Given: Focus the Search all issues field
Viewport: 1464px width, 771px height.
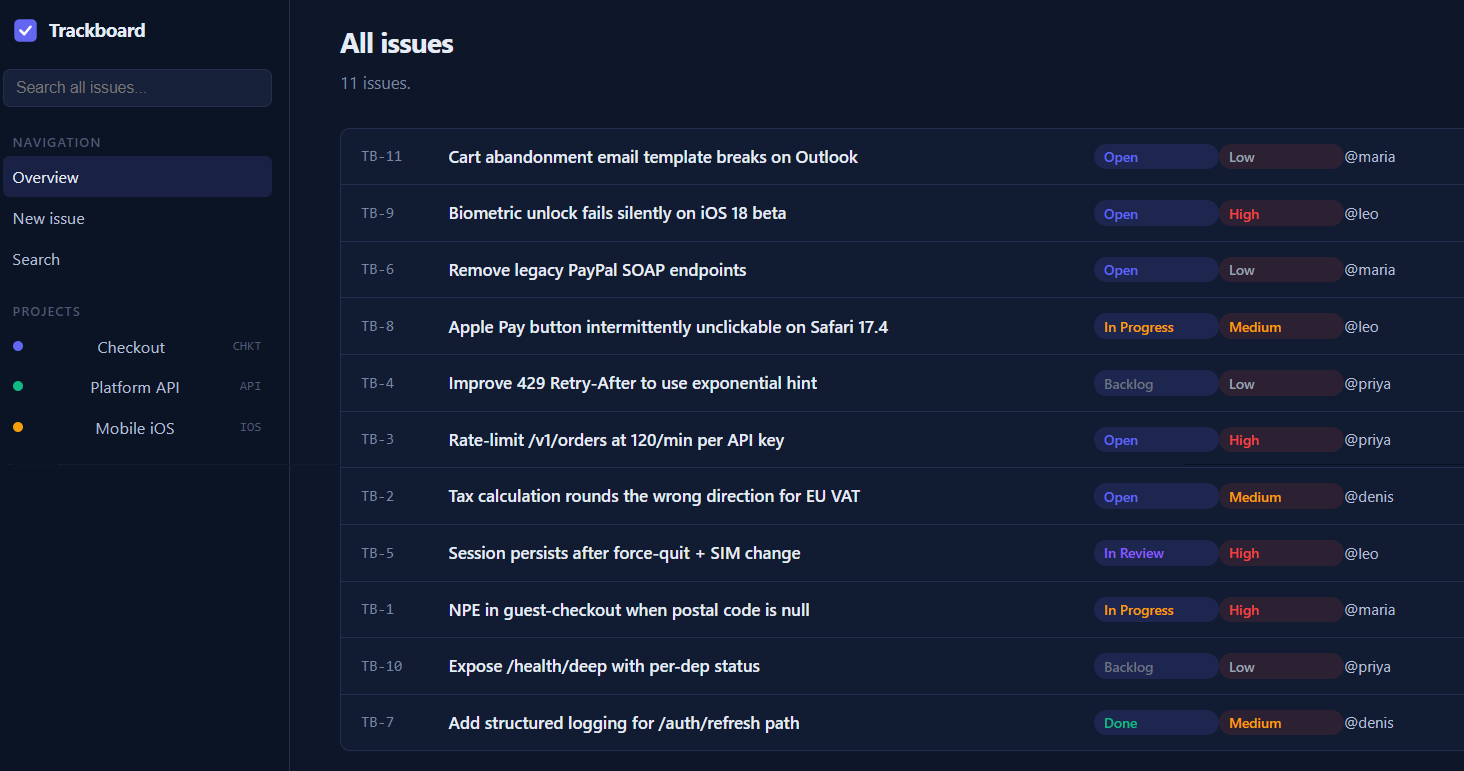Looking at the screenshot, I should pos(137,88).
